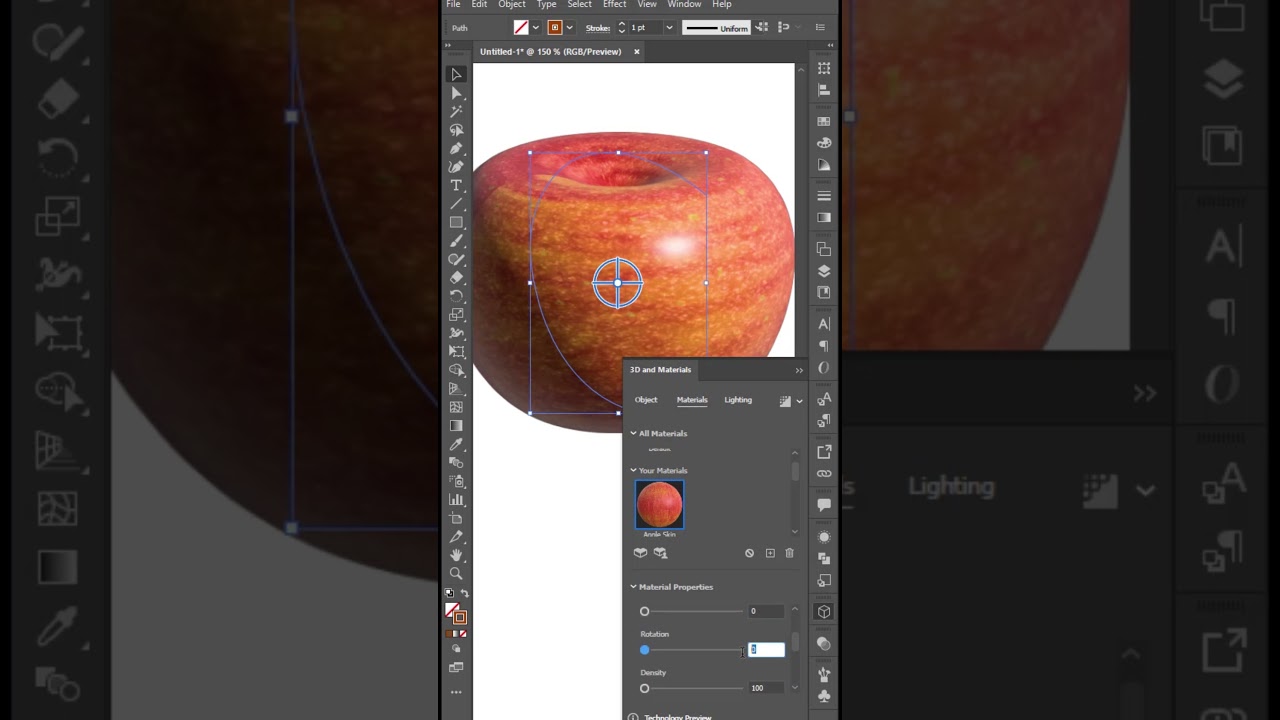Image resolution: width=1280 pixels, height=720 pixels.
Task: Open the Window menu
Action: pyautogui.click(x=684, y=5)
